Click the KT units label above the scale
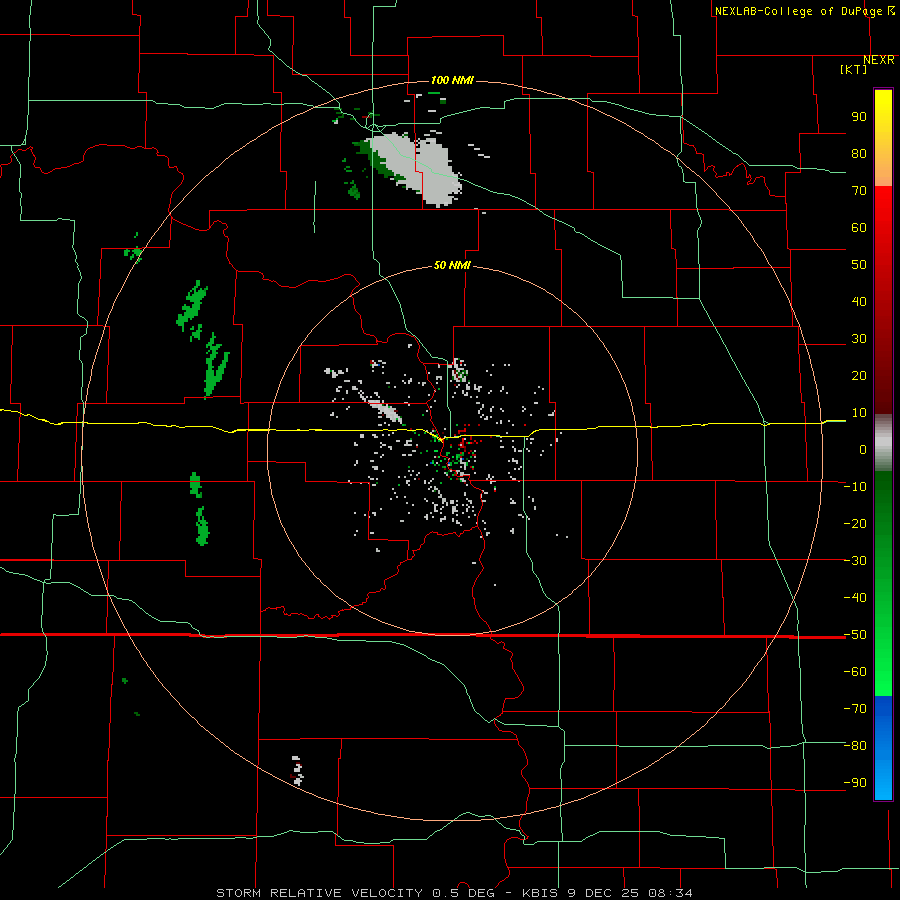 coord(854,69)
